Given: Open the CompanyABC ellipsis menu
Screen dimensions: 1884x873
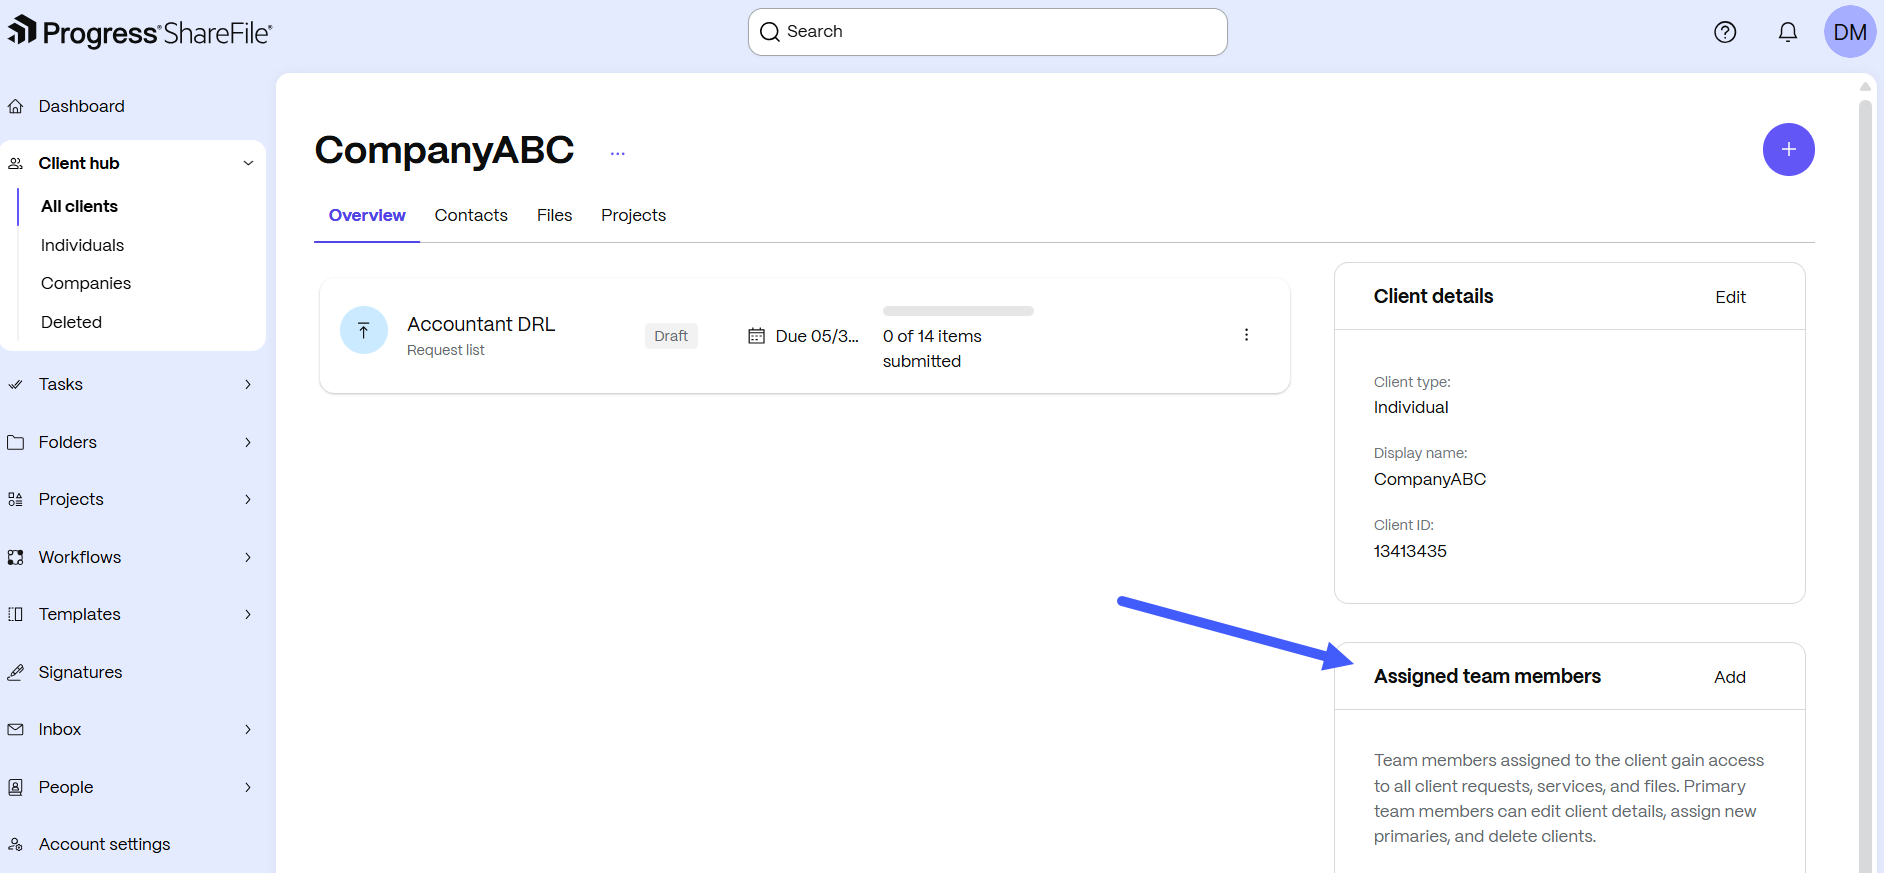Looking at the screenshot, I should [x=618, y=153].
